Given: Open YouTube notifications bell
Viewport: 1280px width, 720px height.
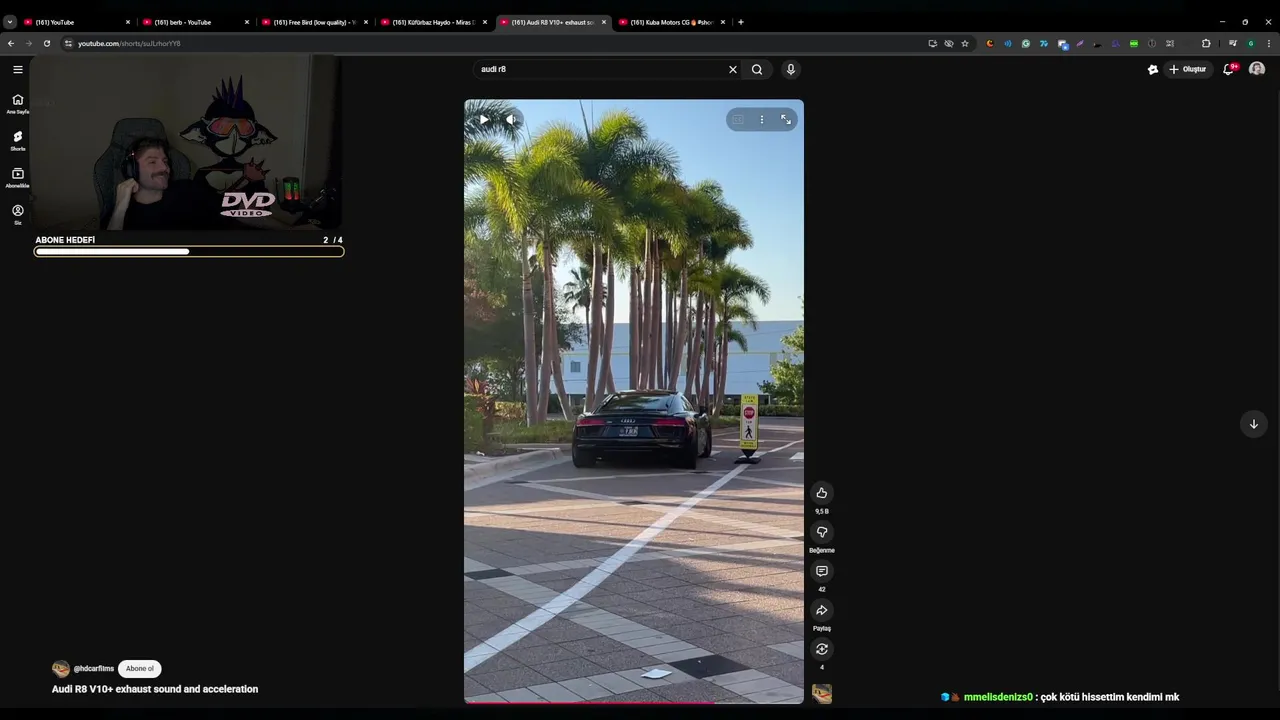Looking at the screenshot, I should 1229,69.
